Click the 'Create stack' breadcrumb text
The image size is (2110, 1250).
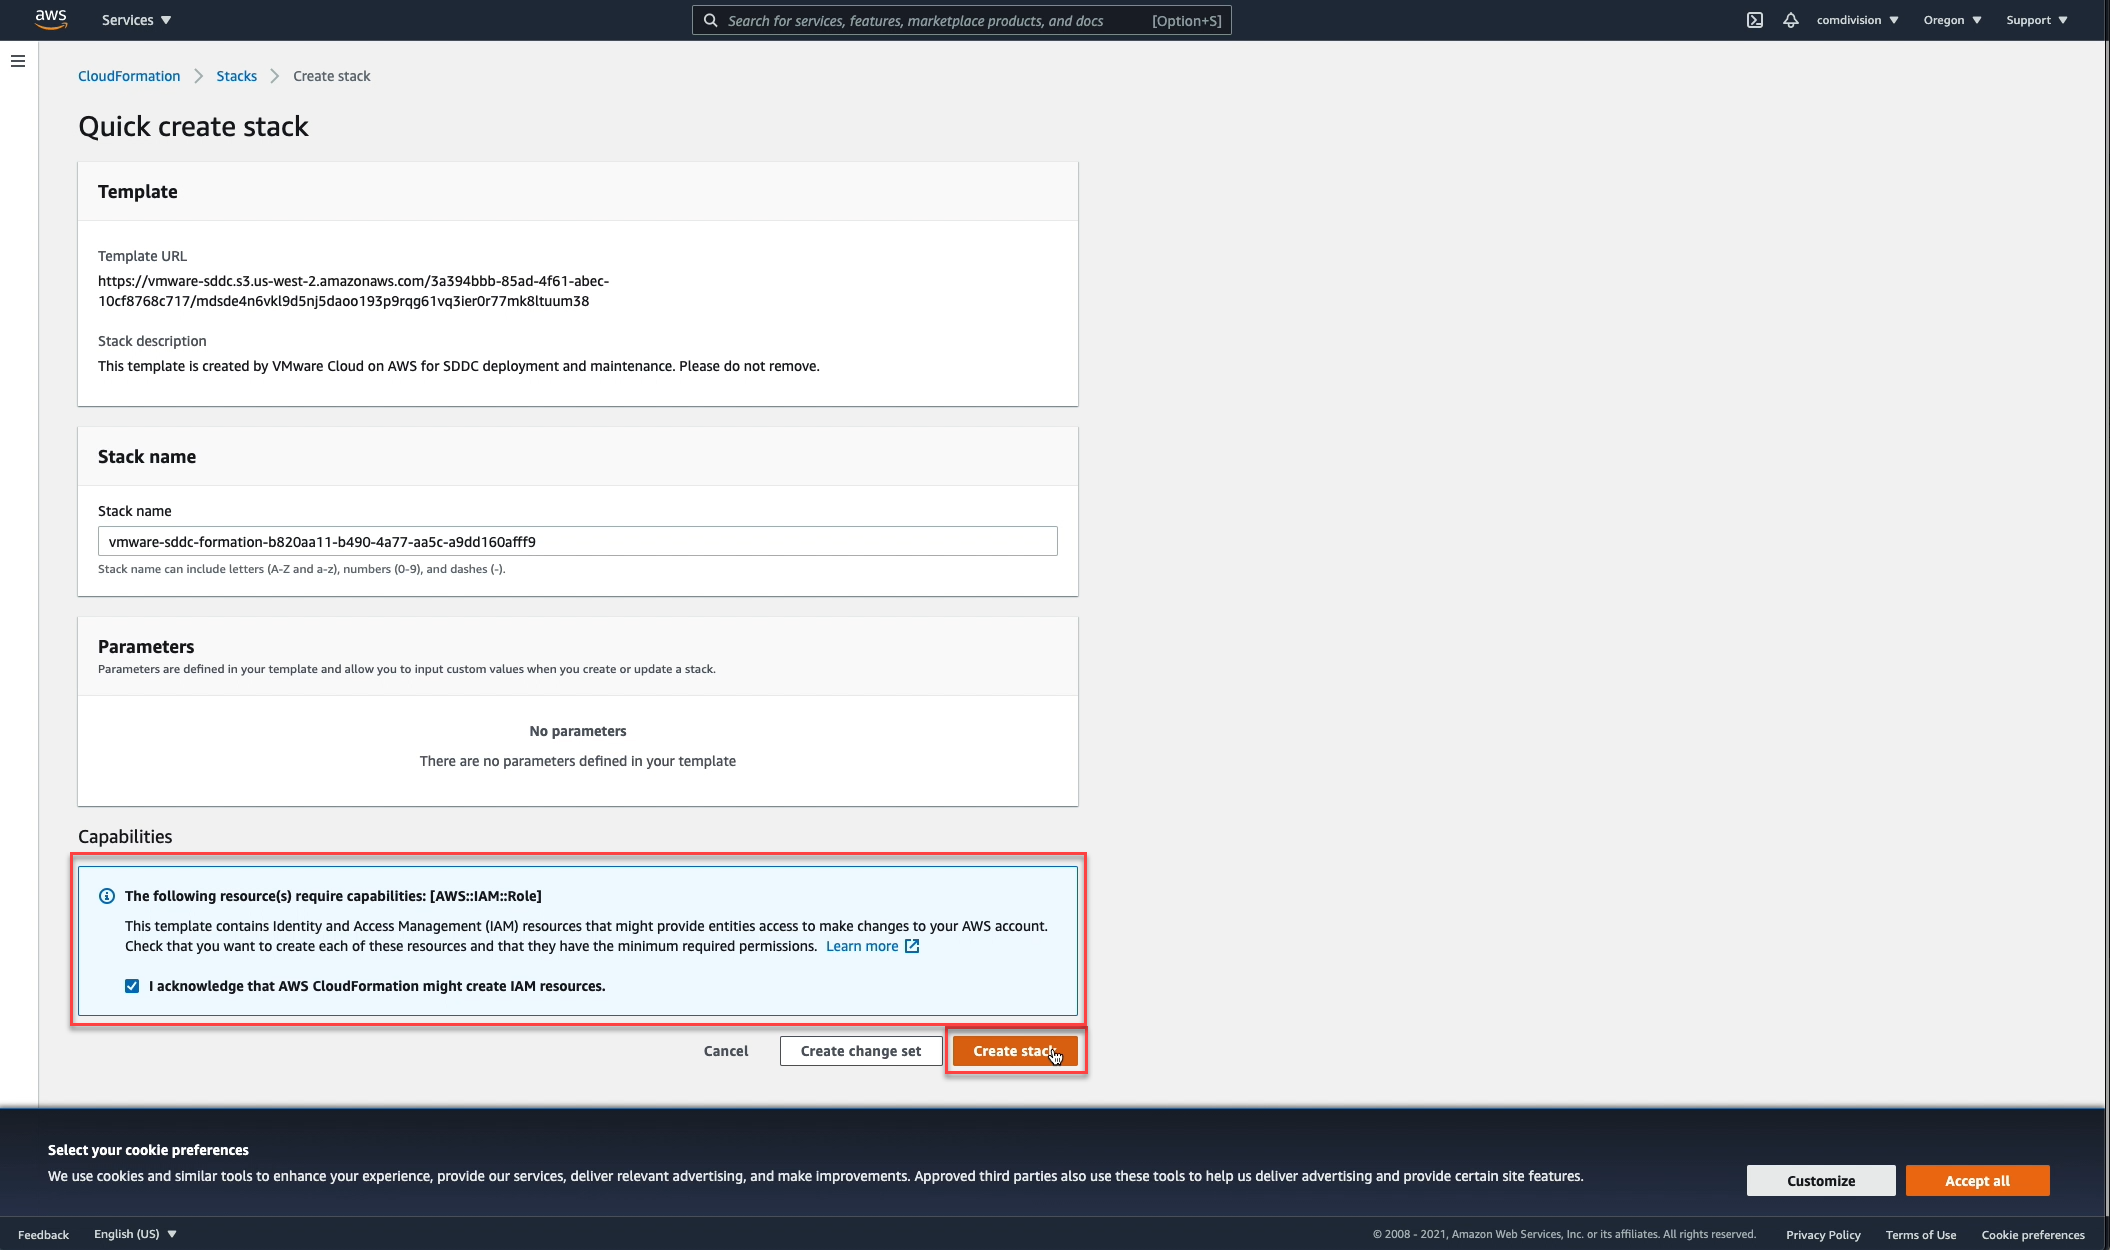[331, 76]
